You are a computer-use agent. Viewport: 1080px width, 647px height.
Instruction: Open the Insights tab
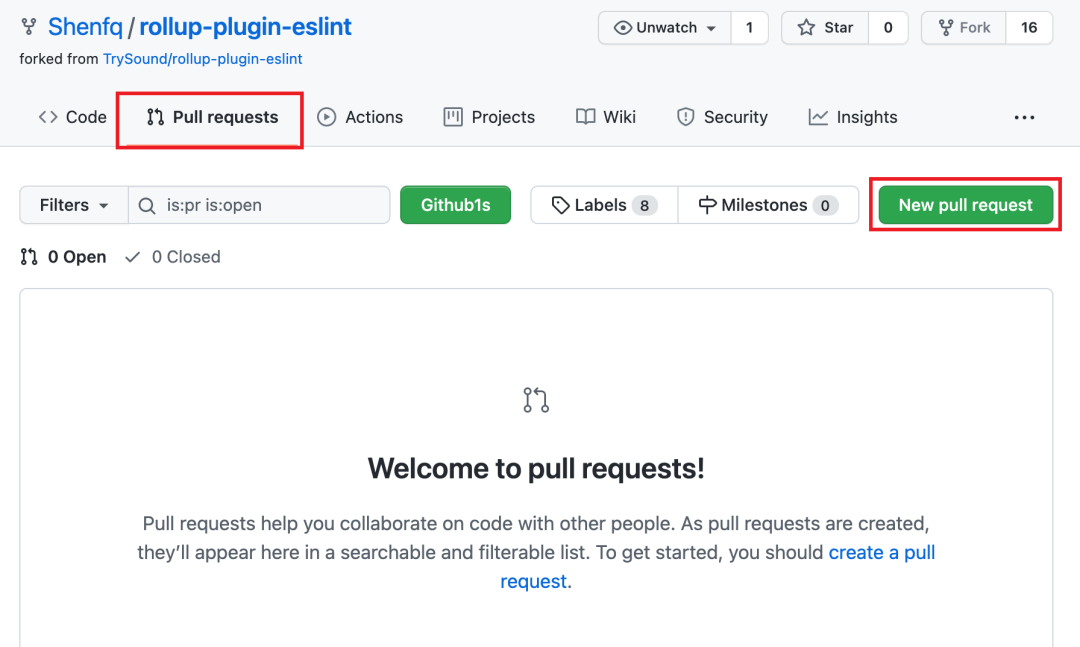coord(853,117)
